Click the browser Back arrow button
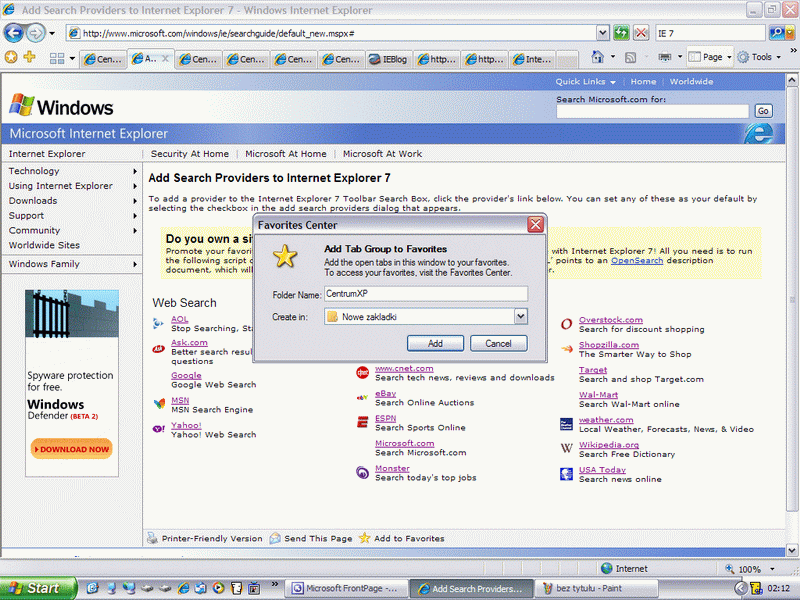800x600 pixels. [14, 33]
